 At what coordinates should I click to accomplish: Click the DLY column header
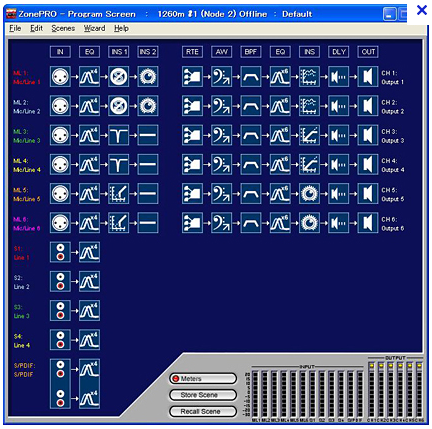(339, 52)
